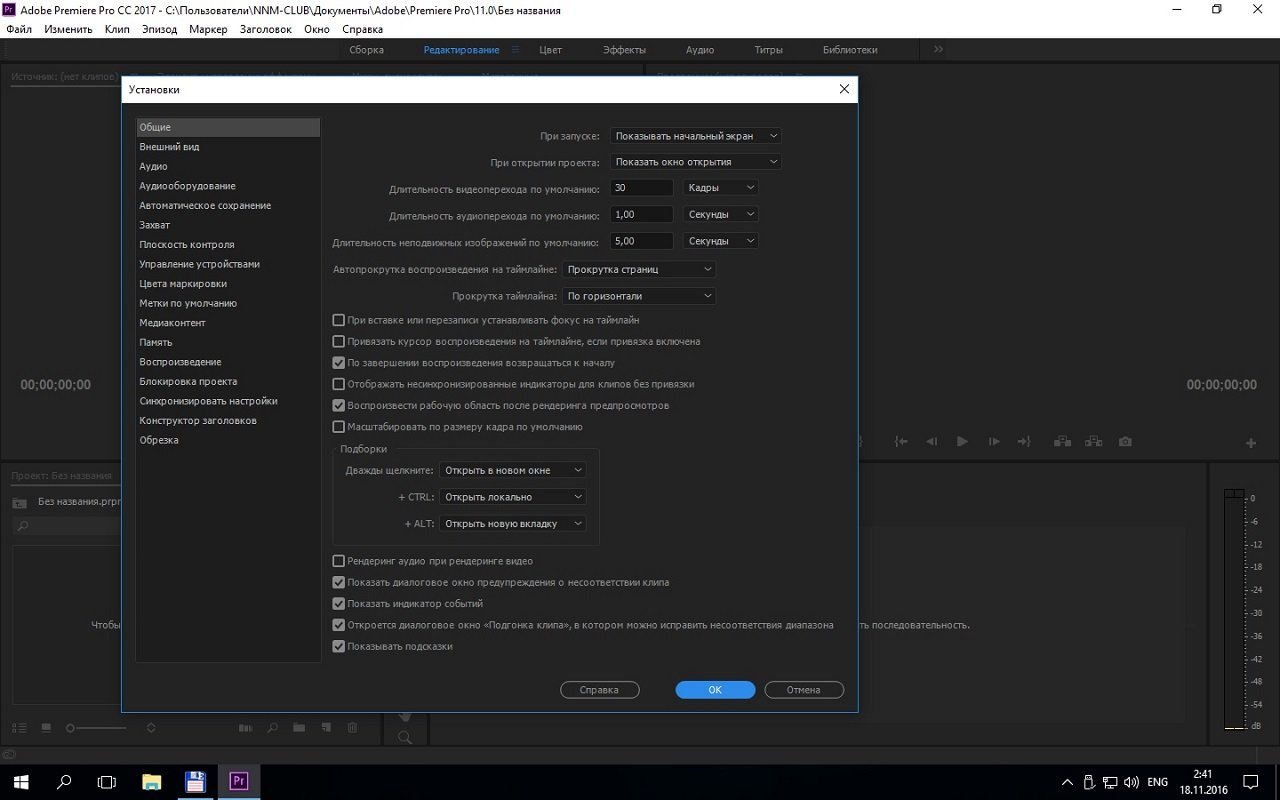Click the Export Frame camera icon
The height and width of the screenshot is (800, 1280).
point(1125,442)
